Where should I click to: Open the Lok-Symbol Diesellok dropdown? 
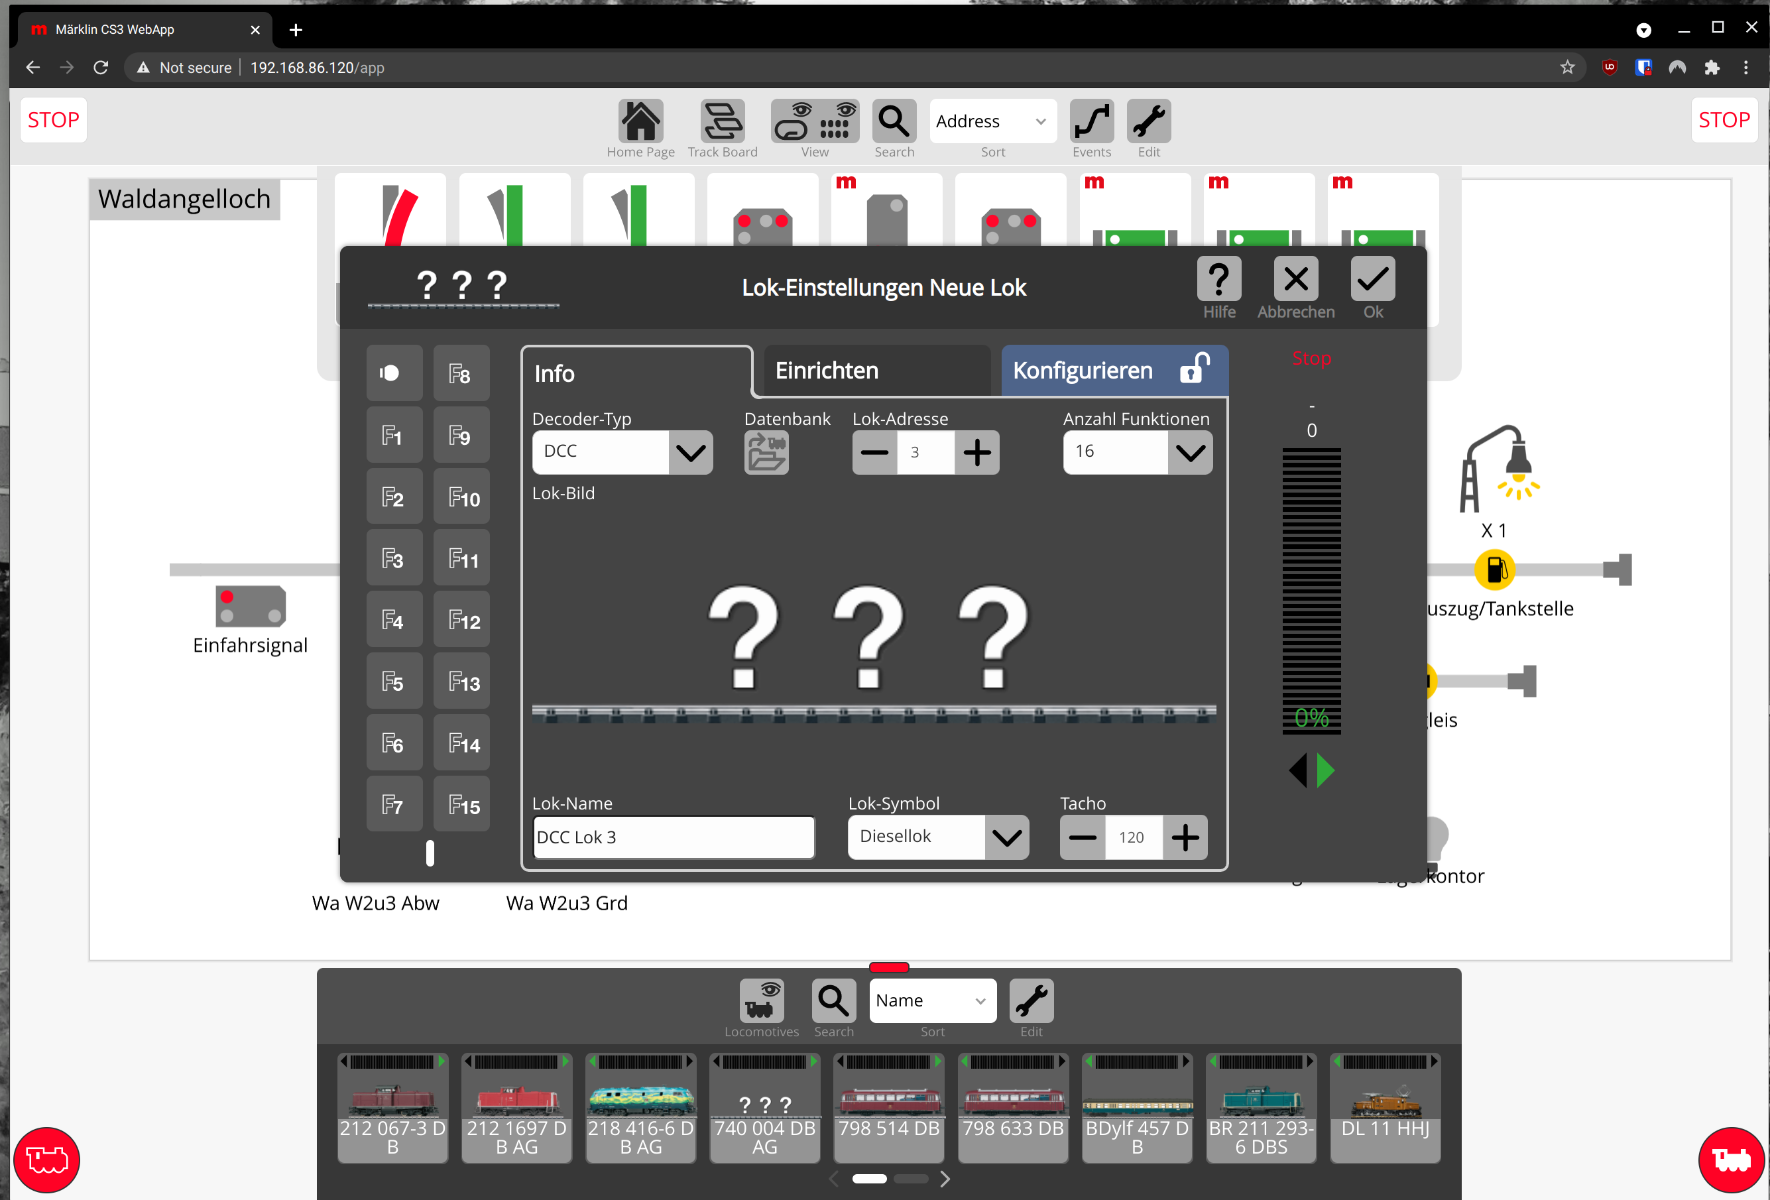[x=1007, y=838]
